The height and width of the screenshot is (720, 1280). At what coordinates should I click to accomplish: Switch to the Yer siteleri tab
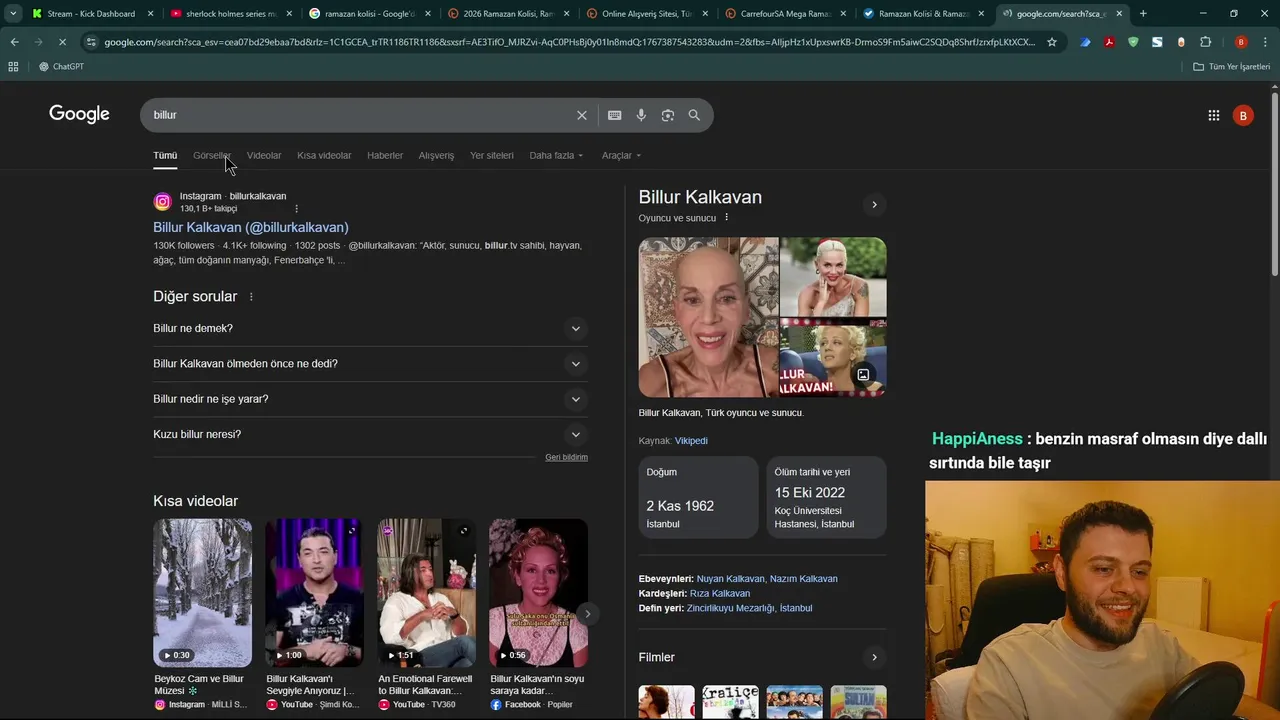click(x=492, y=155)
